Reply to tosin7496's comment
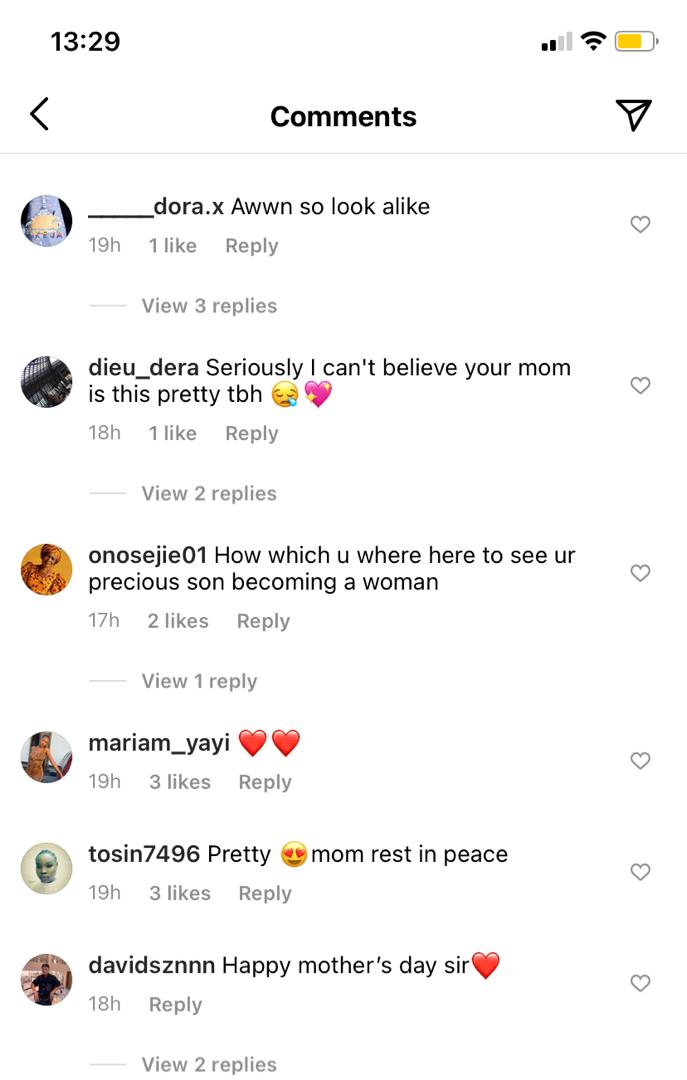 coord(264,893)
